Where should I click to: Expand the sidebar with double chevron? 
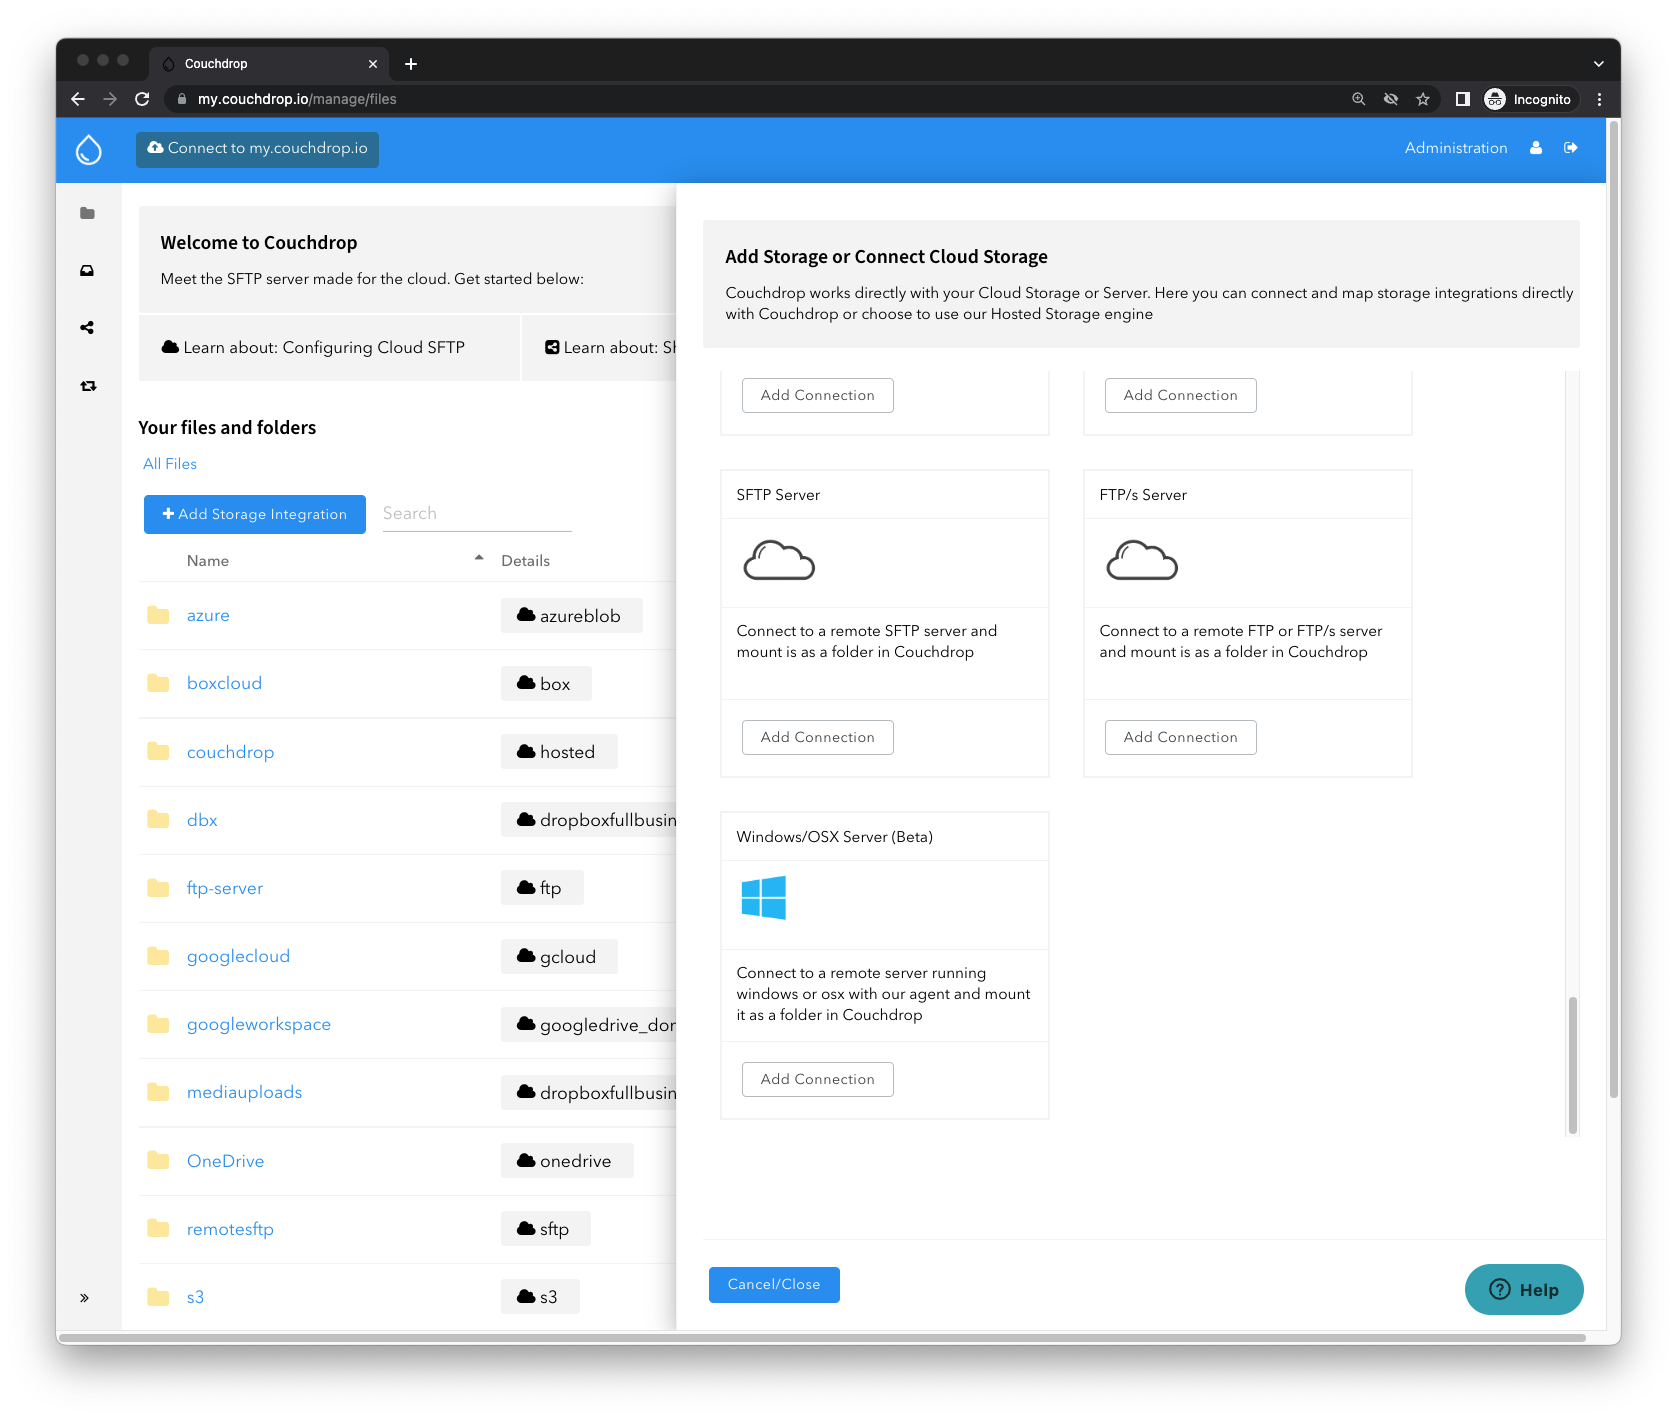pyautogui.click(x=85, y=1298)
